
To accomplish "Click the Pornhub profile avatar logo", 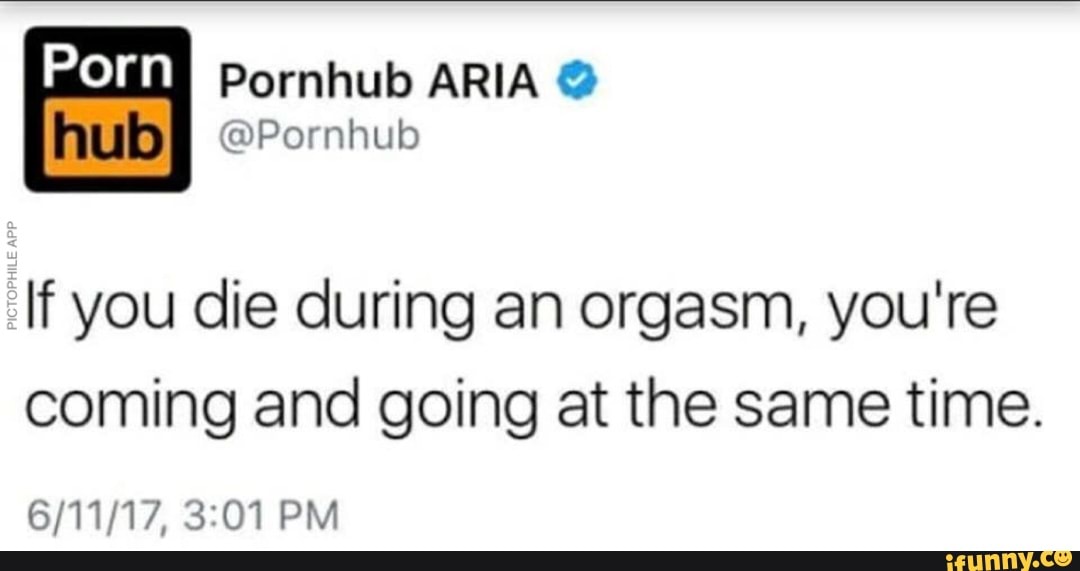I will pos(108,109).
